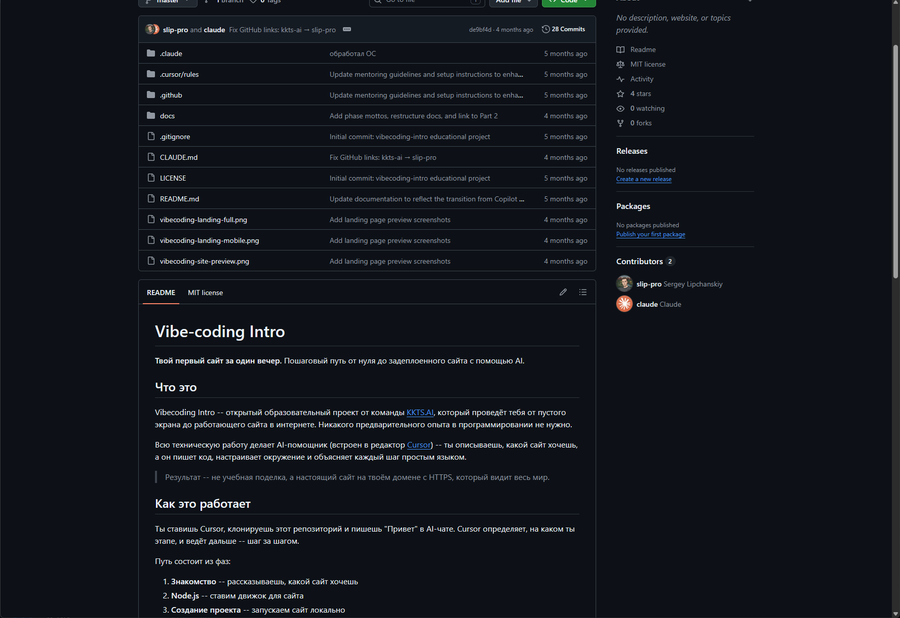Click the author avatars in the latest commit row
The height and width of the screenshot is (618, 900).
point(152,29)
